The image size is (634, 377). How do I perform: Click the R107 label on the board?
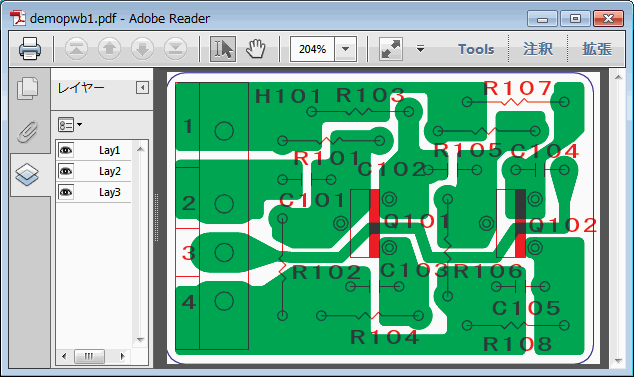[518, 88]
